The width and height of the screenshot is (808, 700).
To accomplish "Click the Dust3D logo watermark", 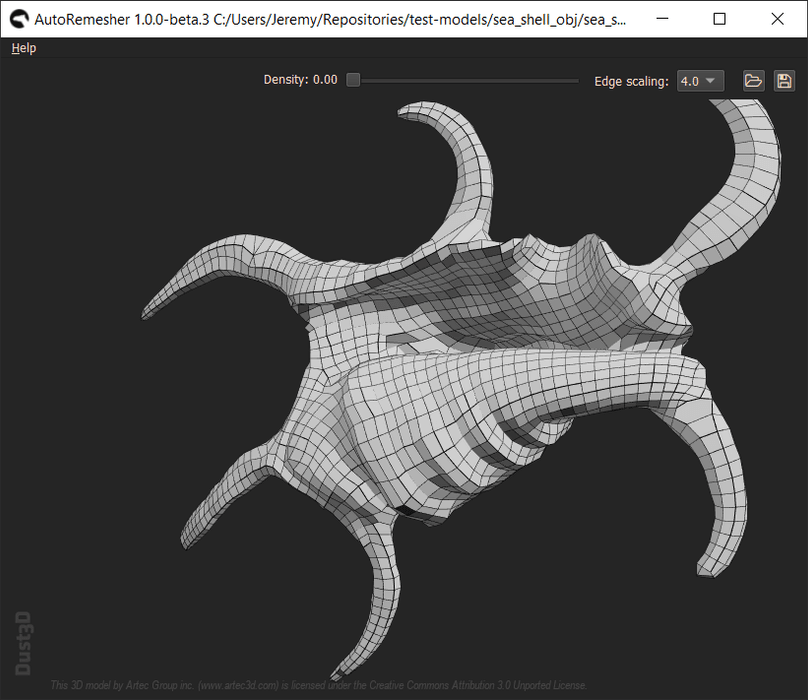I will [24, 640].
